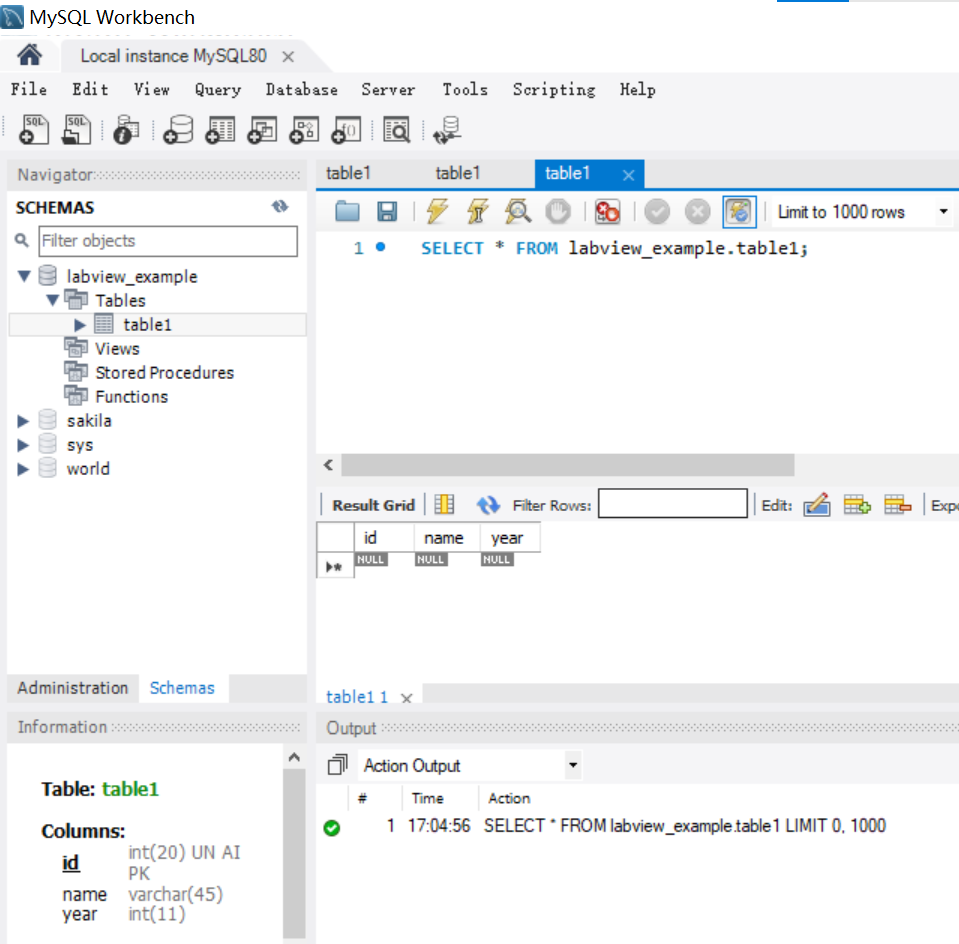Screen dimensions: 959x944
Task: Select the Views tree item
Action: (117, 349)
